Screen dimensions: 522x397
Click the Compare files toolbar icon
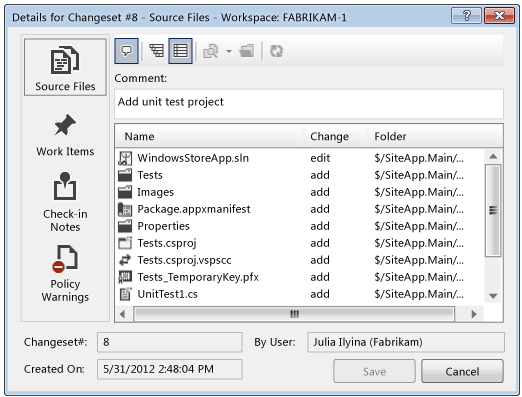pos(211,51)
